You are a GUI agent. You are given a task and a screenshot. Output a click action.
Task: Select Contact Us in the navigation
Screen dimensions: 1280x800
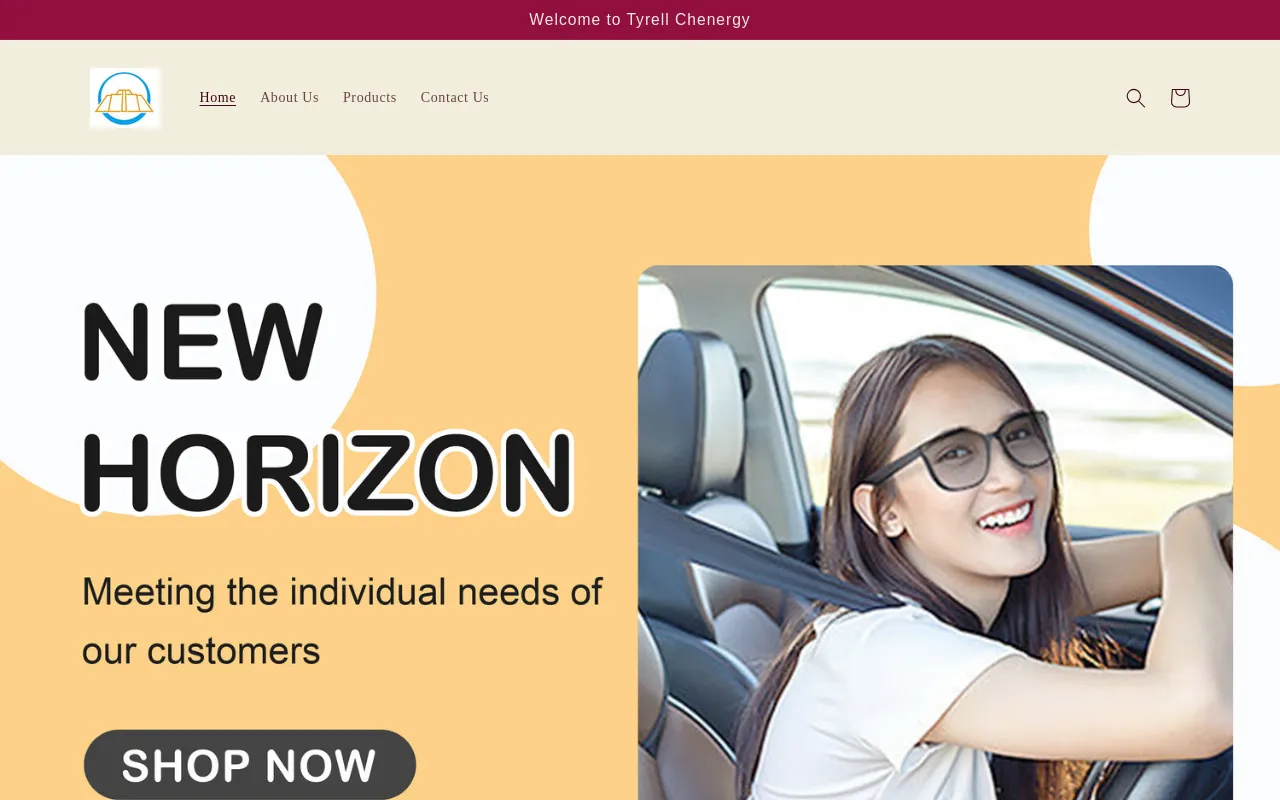click(455, 97)
